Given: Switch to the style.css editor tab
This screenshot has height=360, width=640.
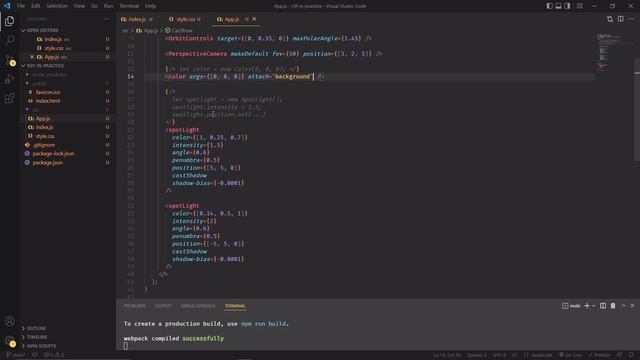Looking at the screenshot, I should click(x=186, y=19).
